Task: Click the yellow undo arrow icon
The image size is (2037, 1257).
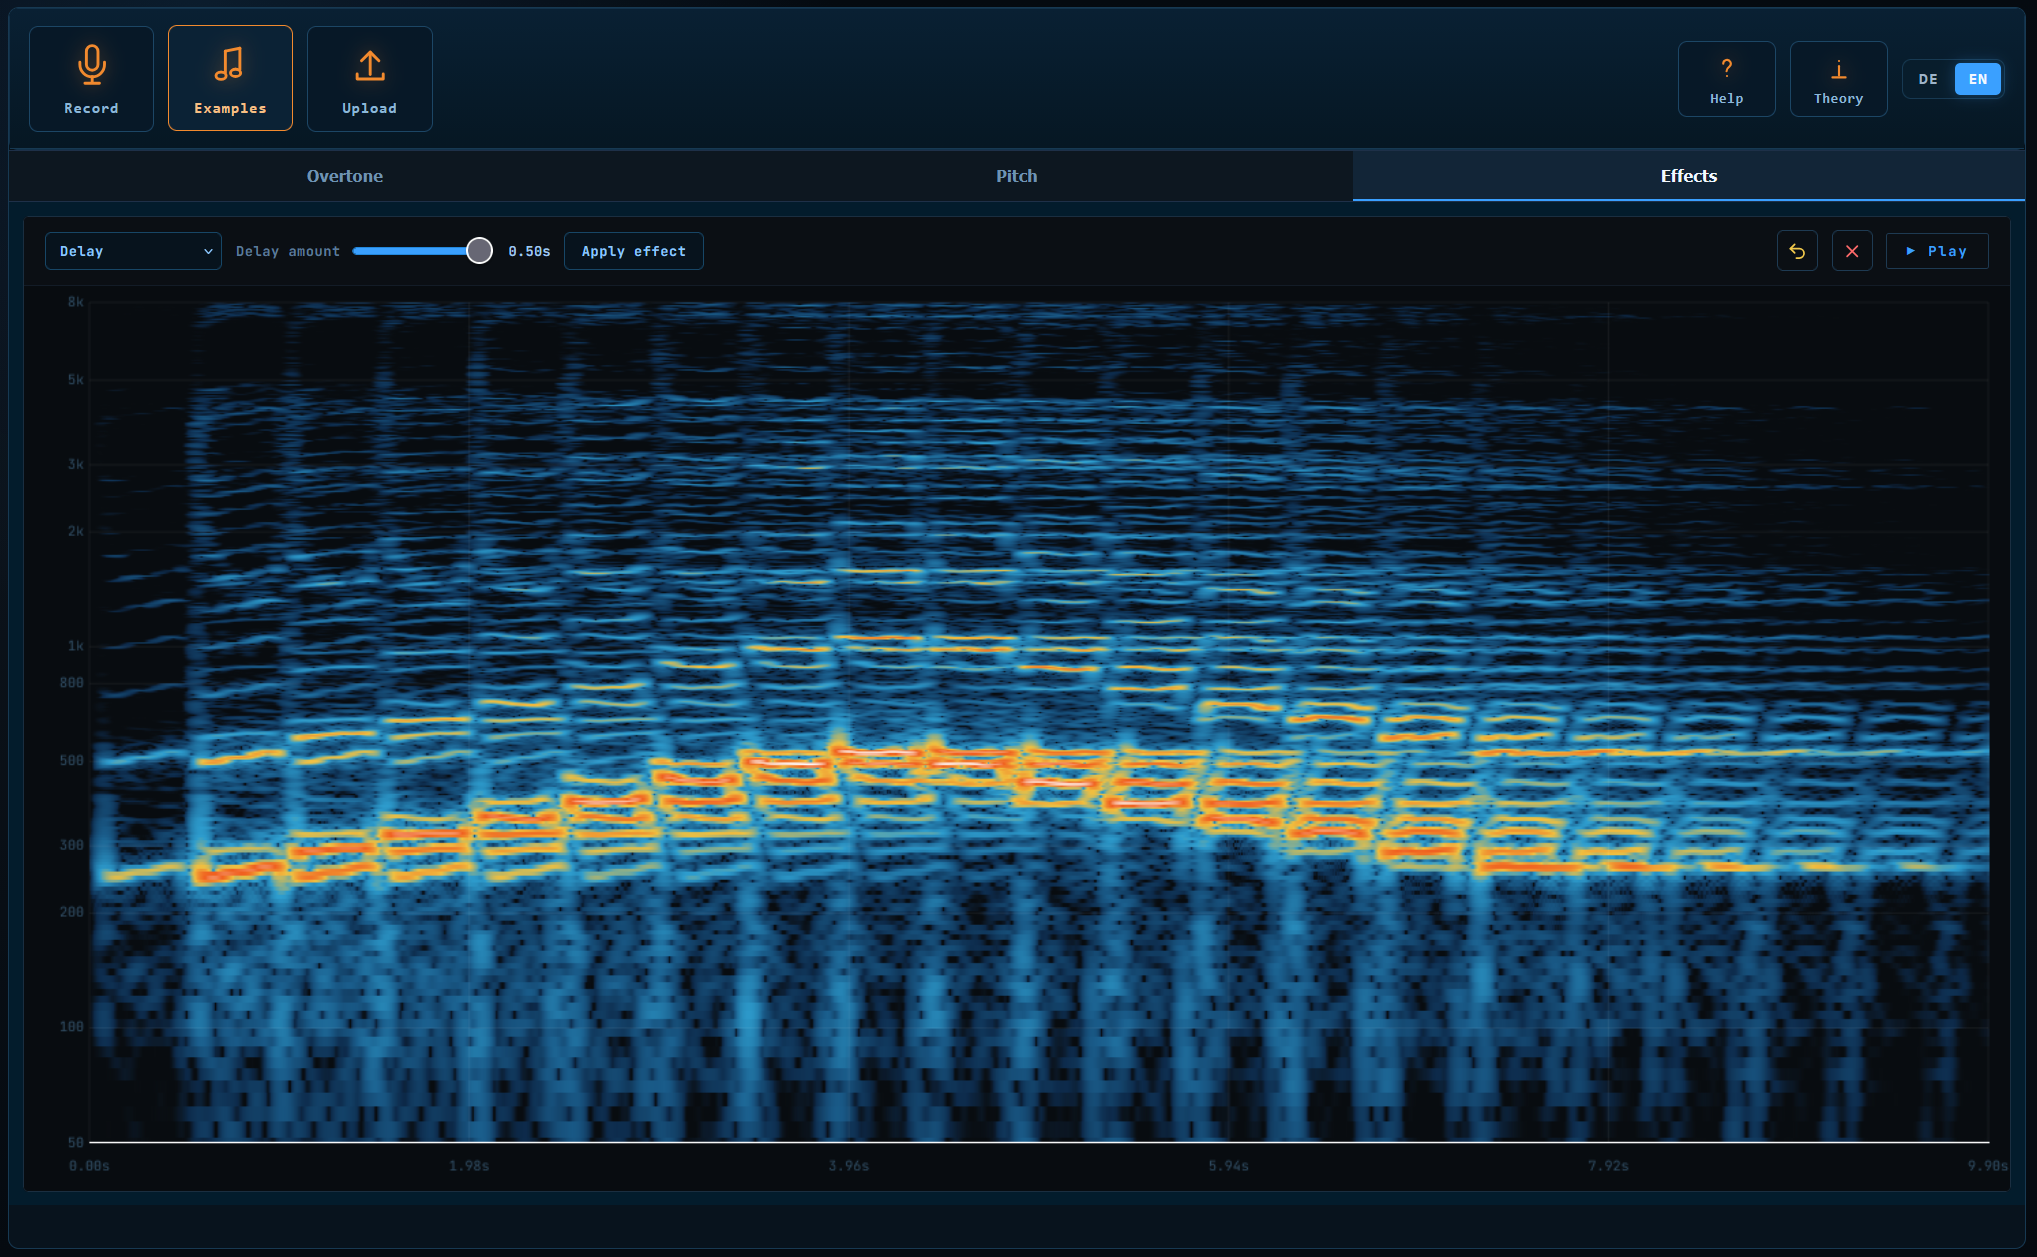Action: [x=1797, y=251]
